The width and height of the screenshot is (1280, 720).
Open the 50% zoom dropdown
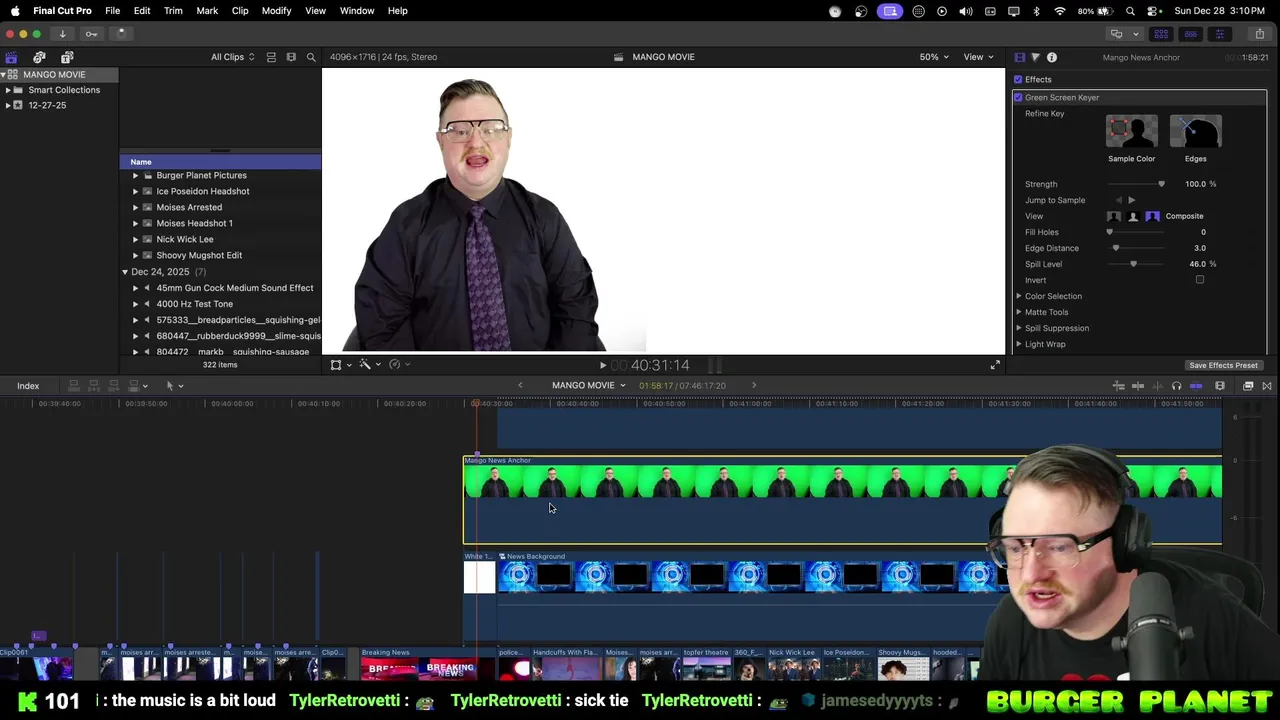point(934,57)
